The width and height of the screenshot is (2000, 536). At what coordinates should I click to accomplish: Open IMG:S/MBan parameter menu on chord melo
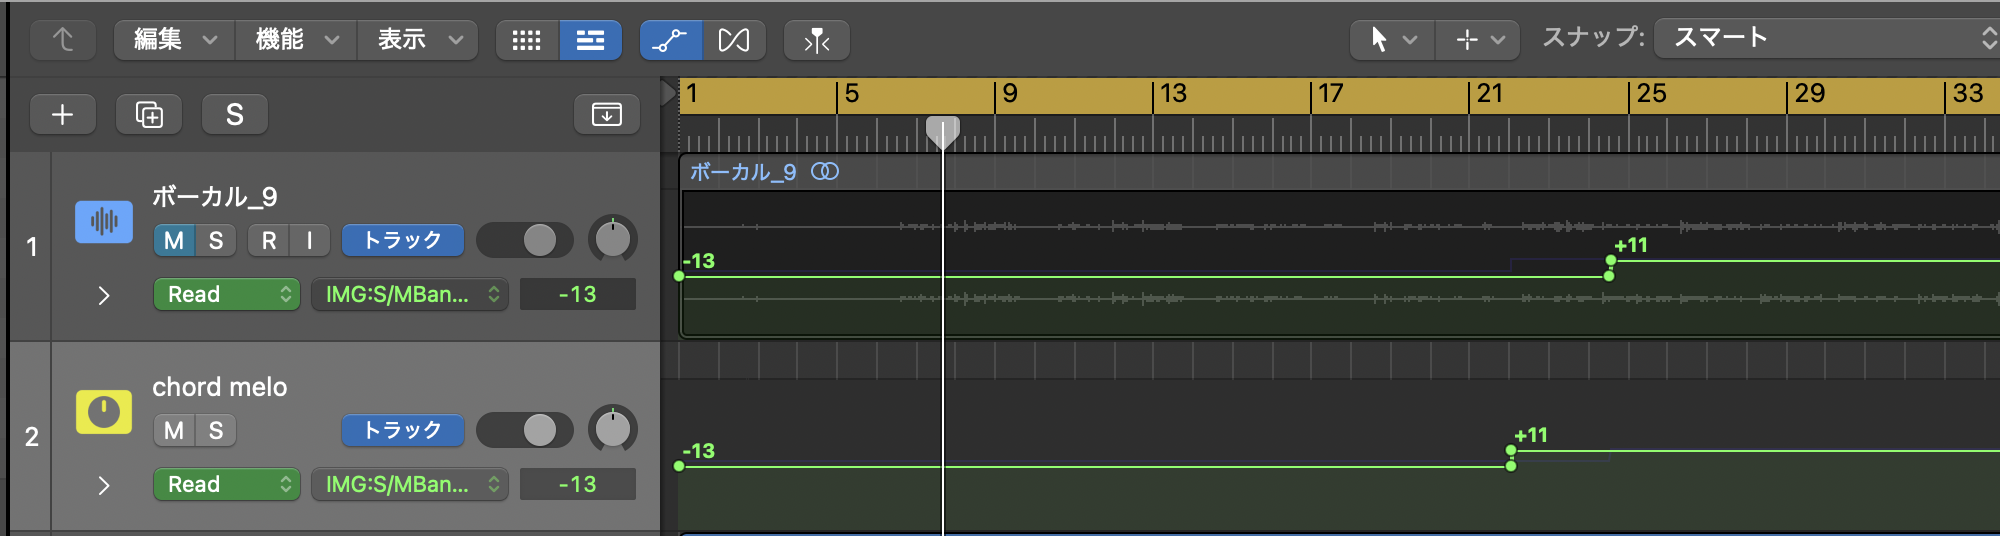[410, 484]
